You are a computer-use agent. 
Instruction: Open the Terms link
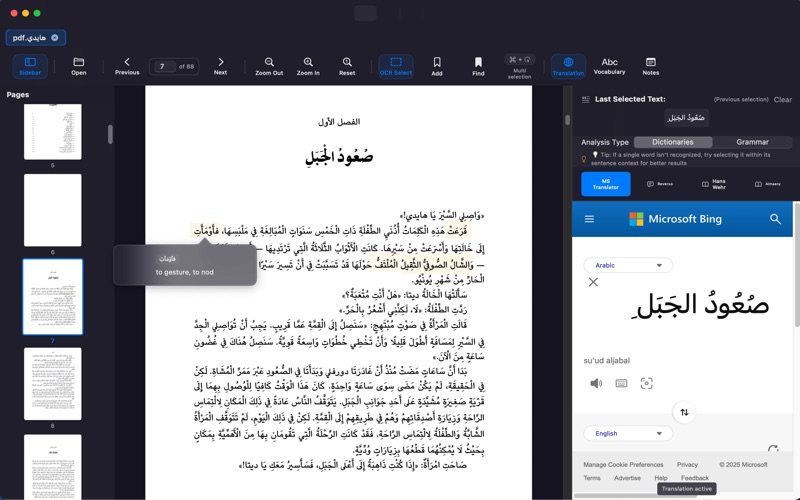592,478
